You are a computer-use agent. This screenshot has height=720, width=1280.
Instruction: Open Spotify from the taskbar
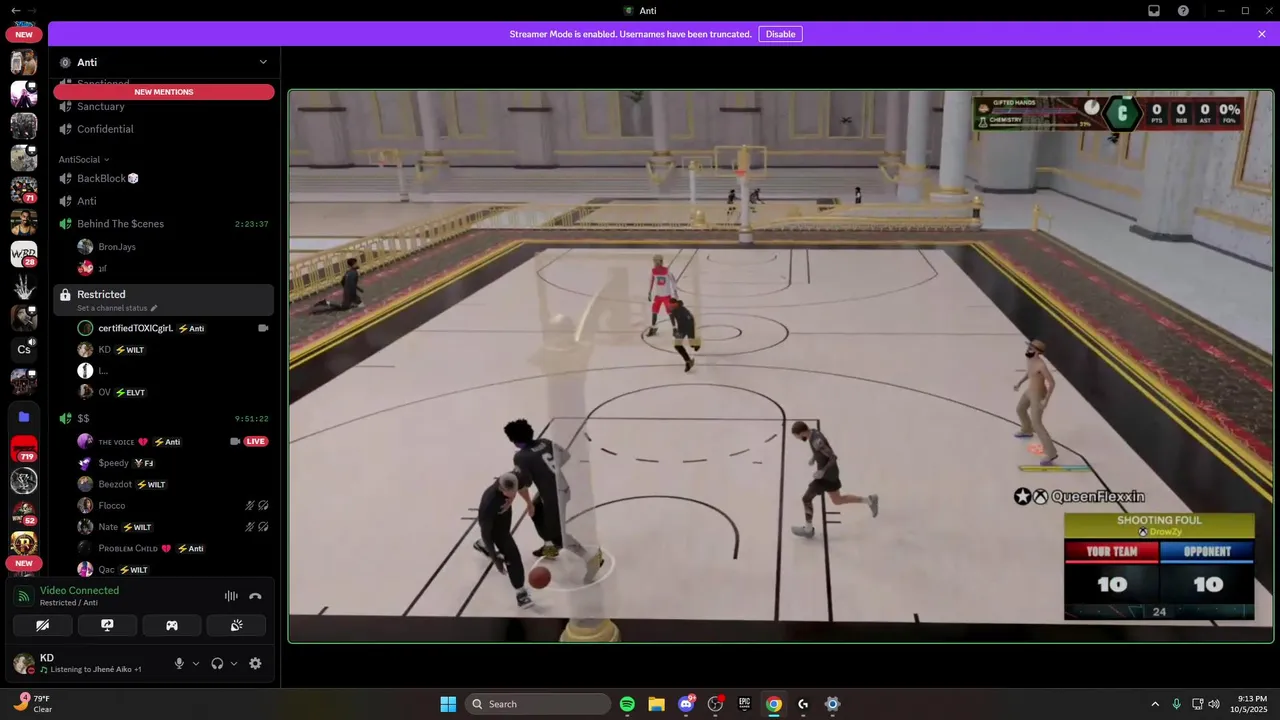(627, 704)
